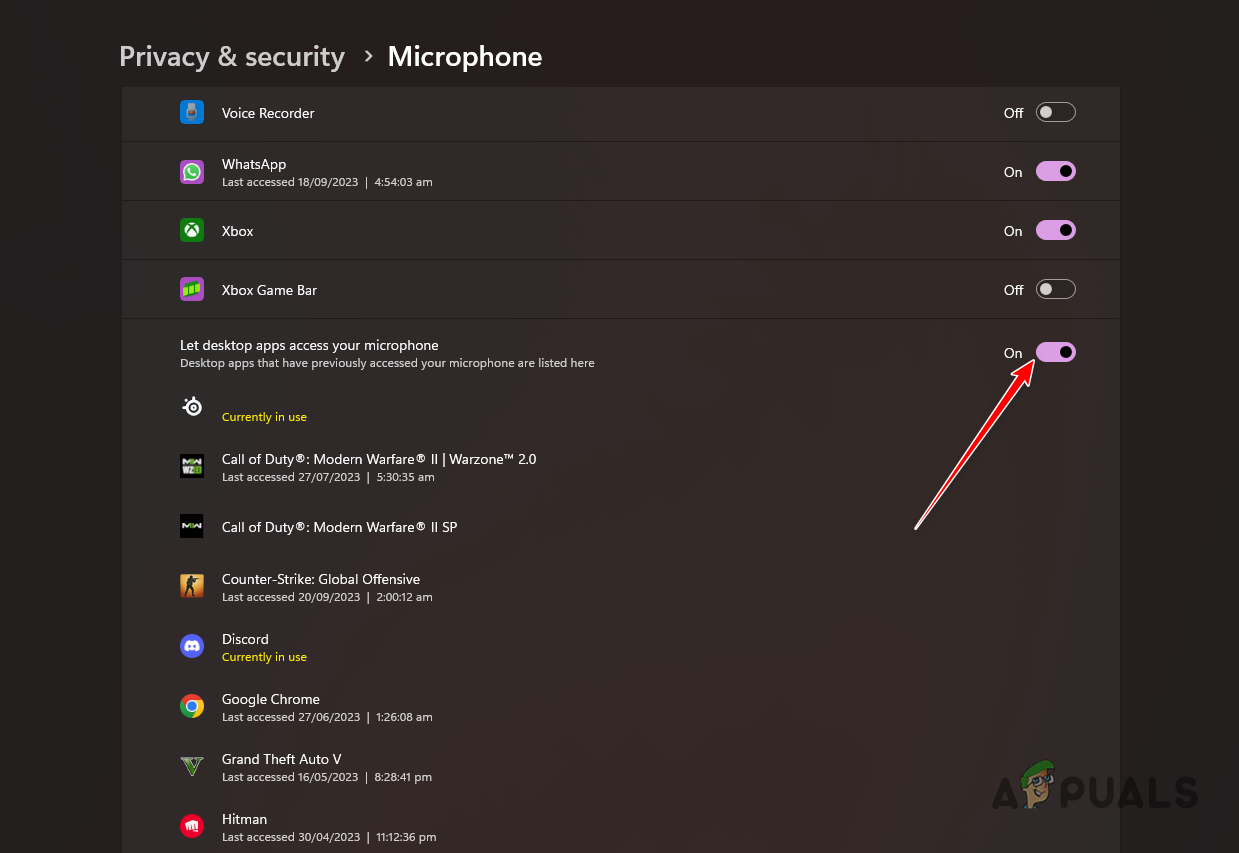Click the Hitman icon
This screenshot has height=853, width=1239.
pyautogui.click(x=191, y=826)
